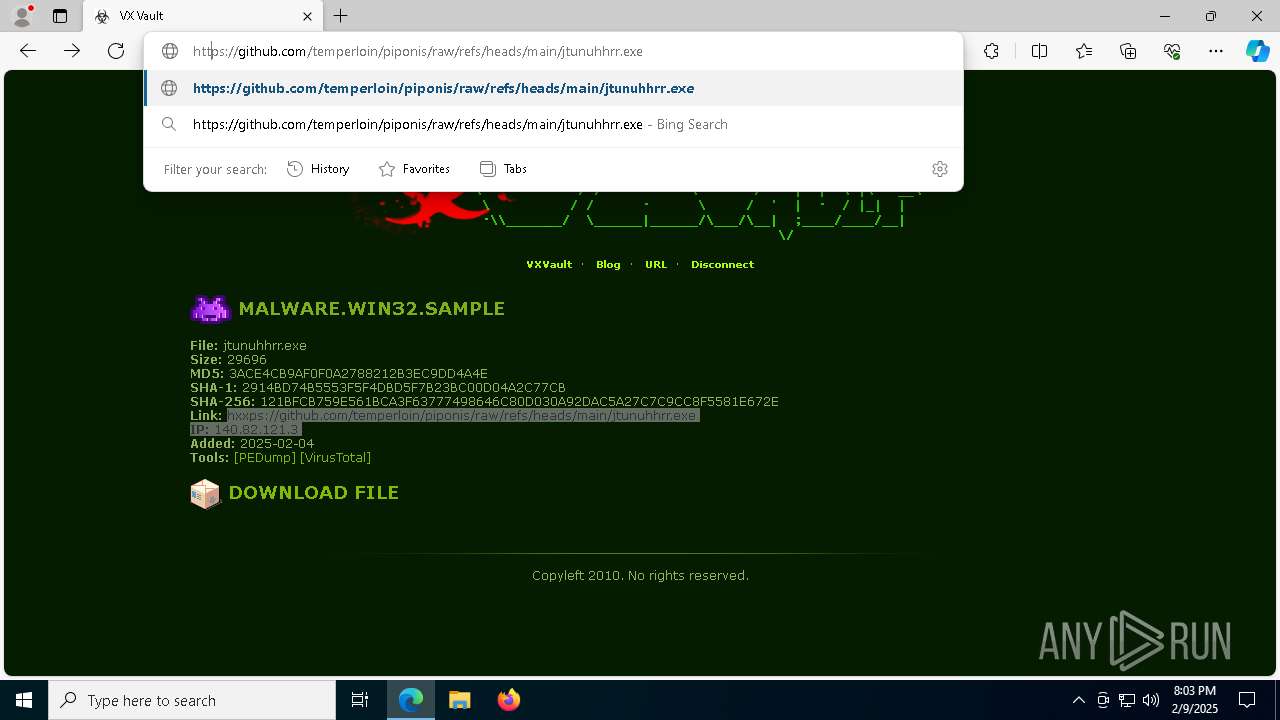The image size is (1280, 720).
Task: Filter search by Favorites
Action: tap(414, 169)
